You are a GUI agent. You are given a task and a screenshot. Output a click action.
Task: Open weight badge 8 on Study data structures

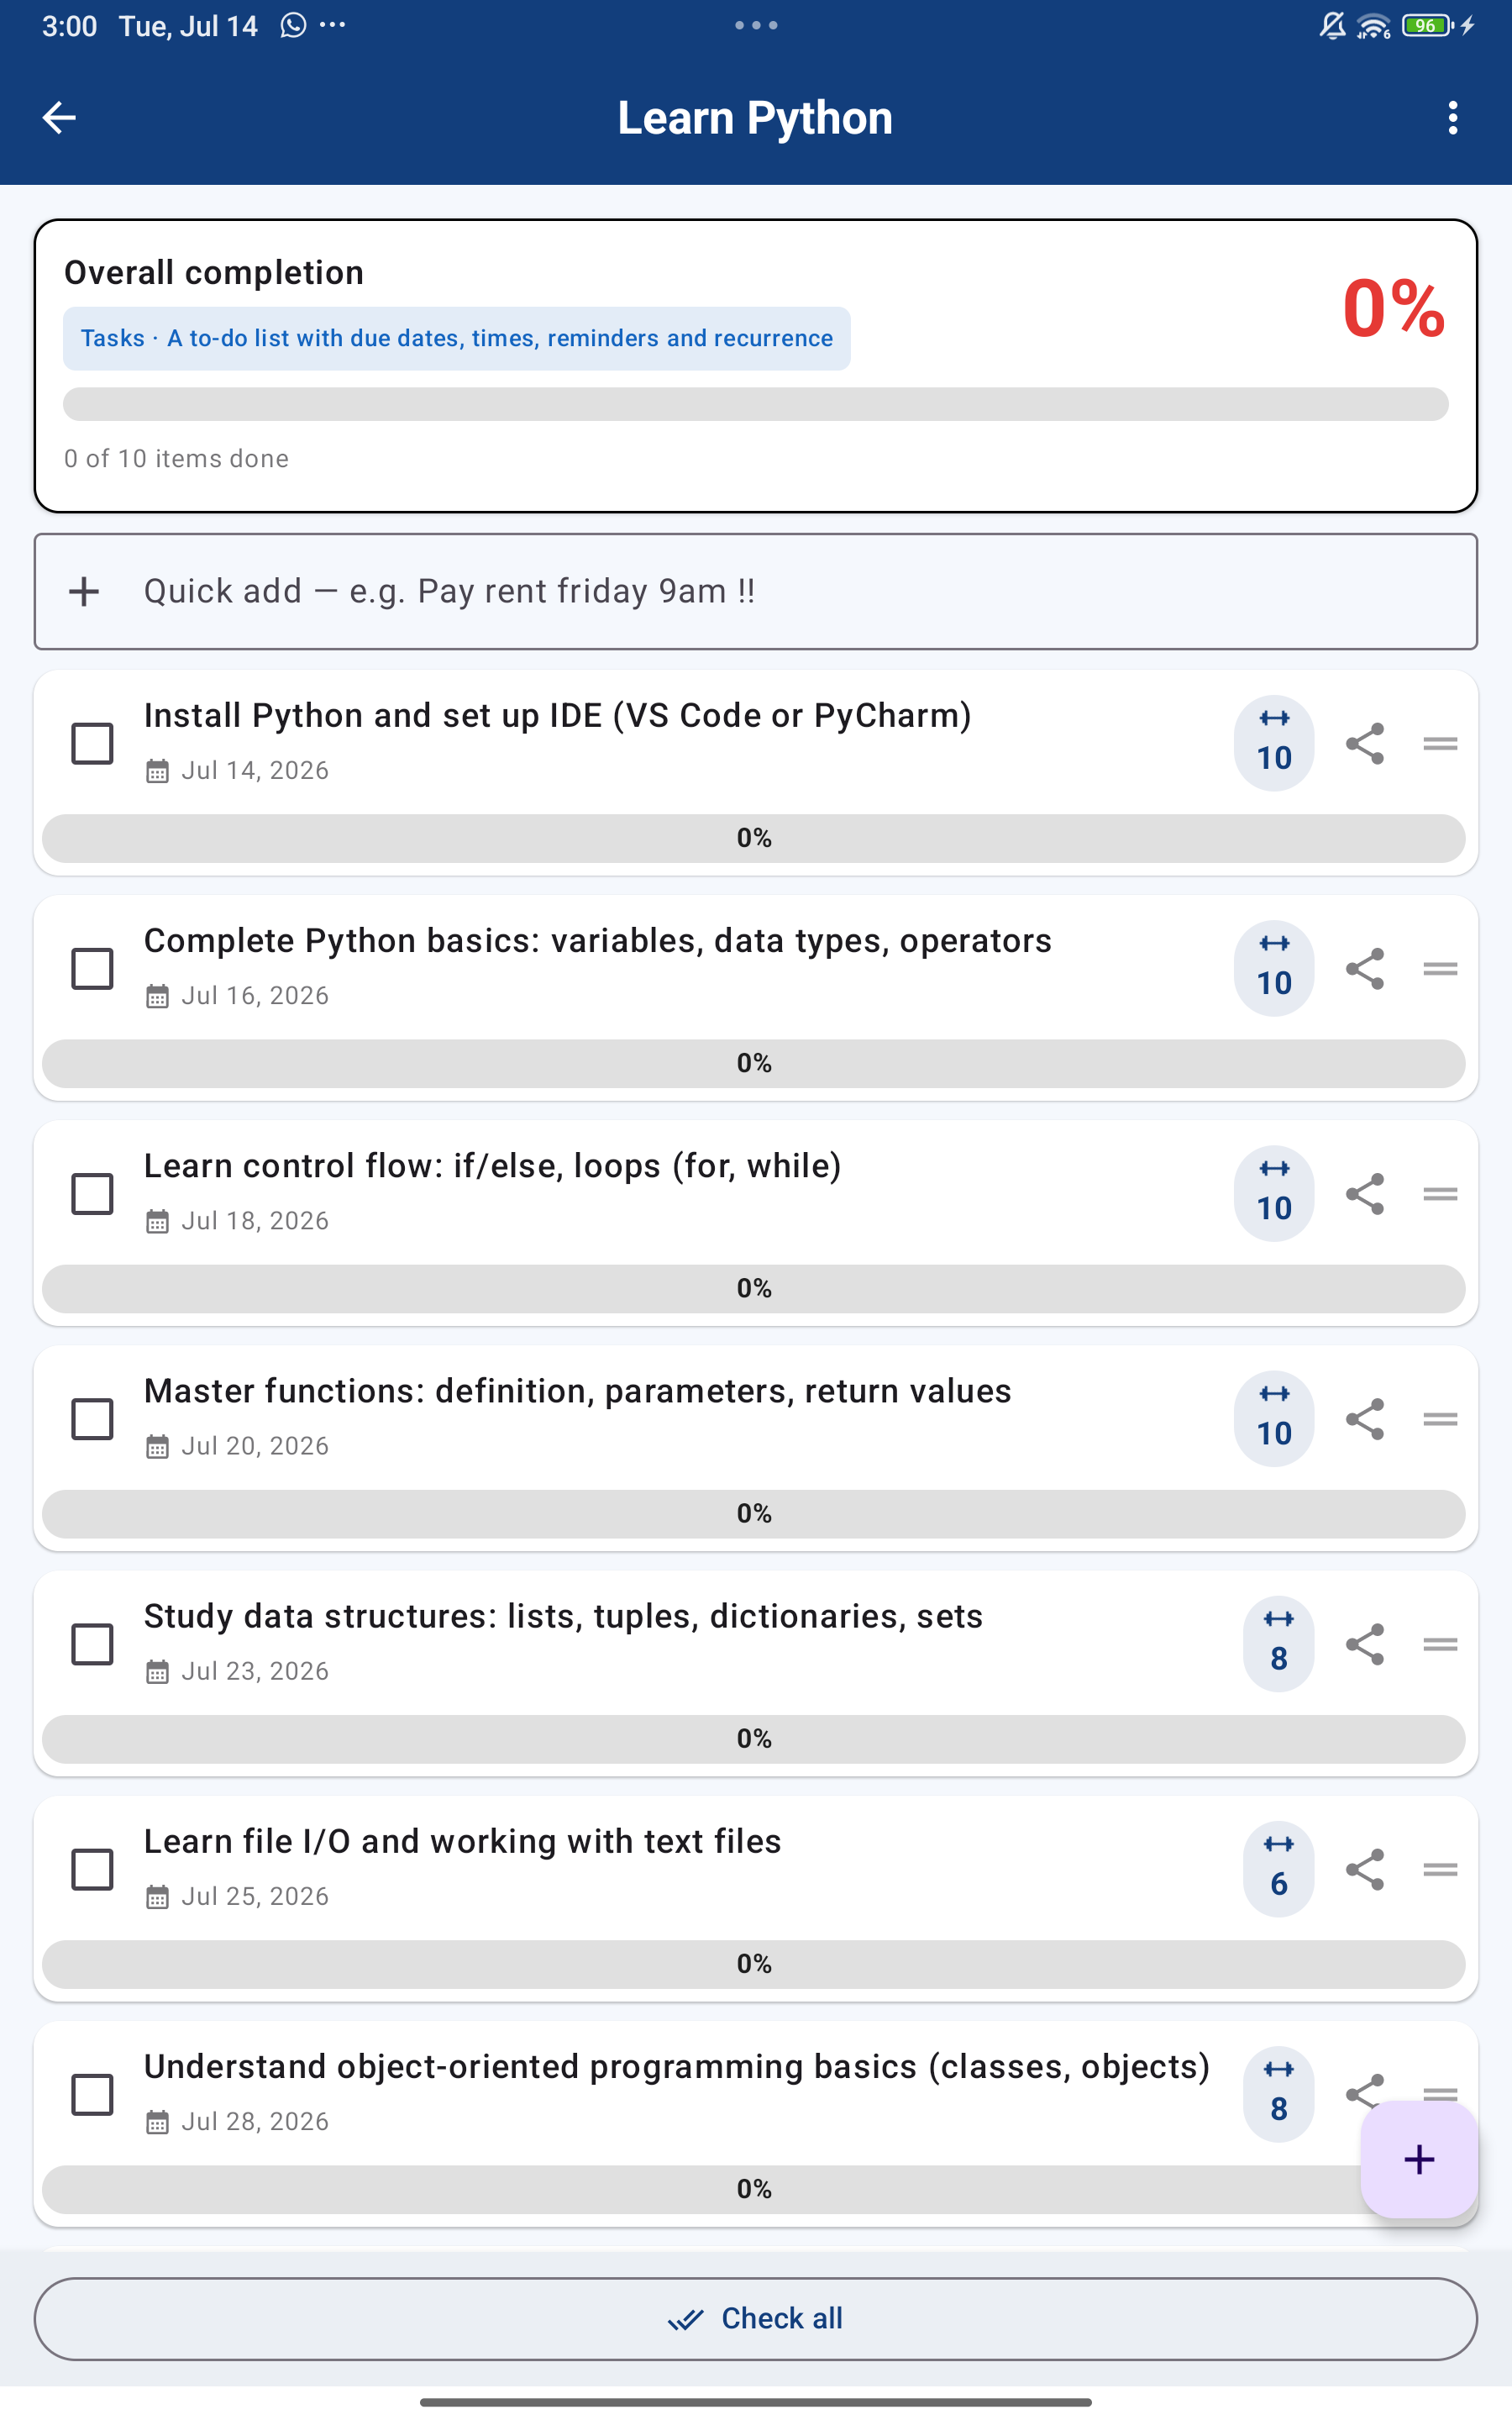[x=1278, y=1643]
